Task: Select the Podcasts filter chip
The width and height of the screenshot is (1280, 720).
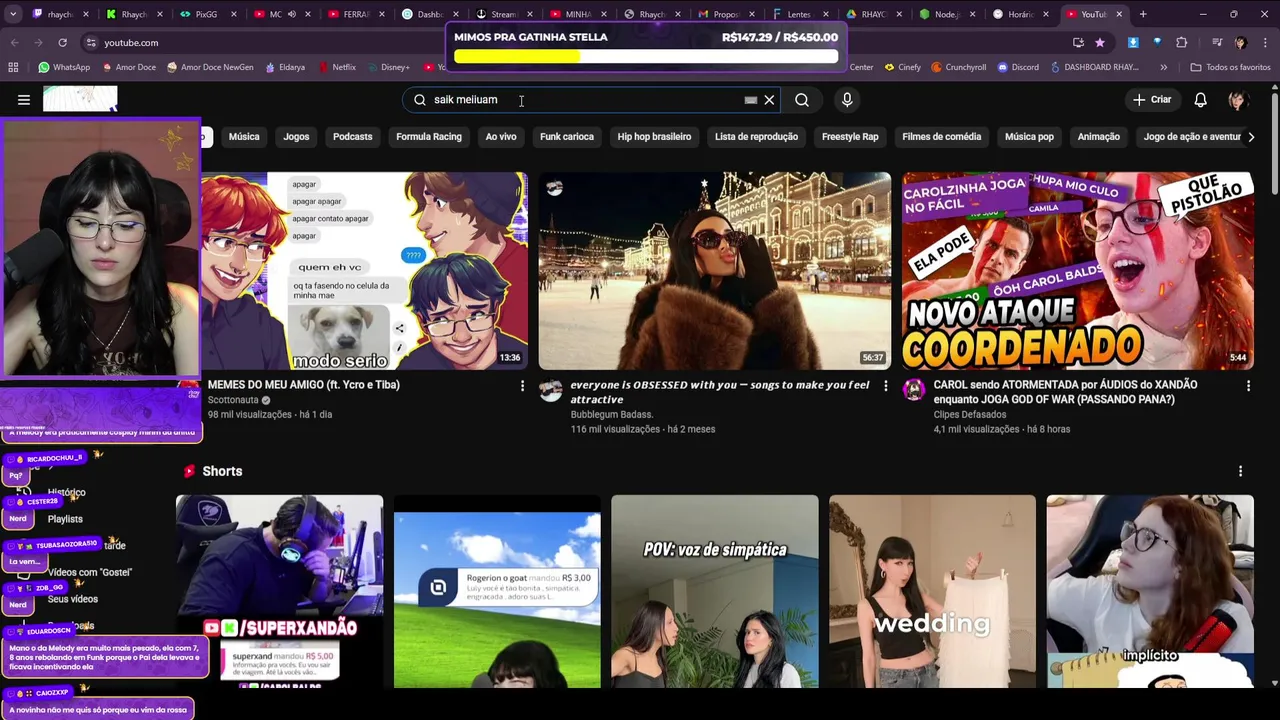Action: coord(352,137)
